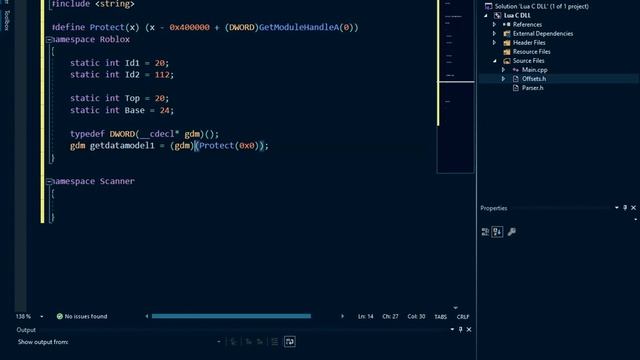
Task: Expand the Header Files folder
Action: click(494, 42)
